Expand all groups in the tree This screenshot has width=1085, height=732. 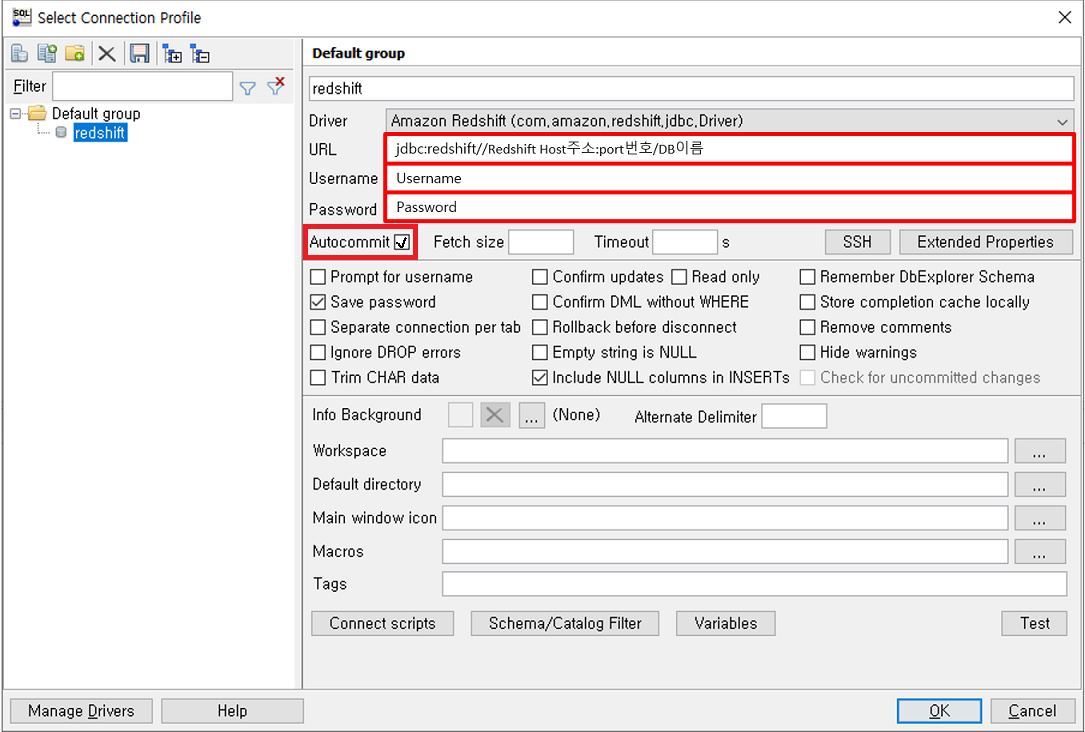pyautogui.click(x=172, y=53)
